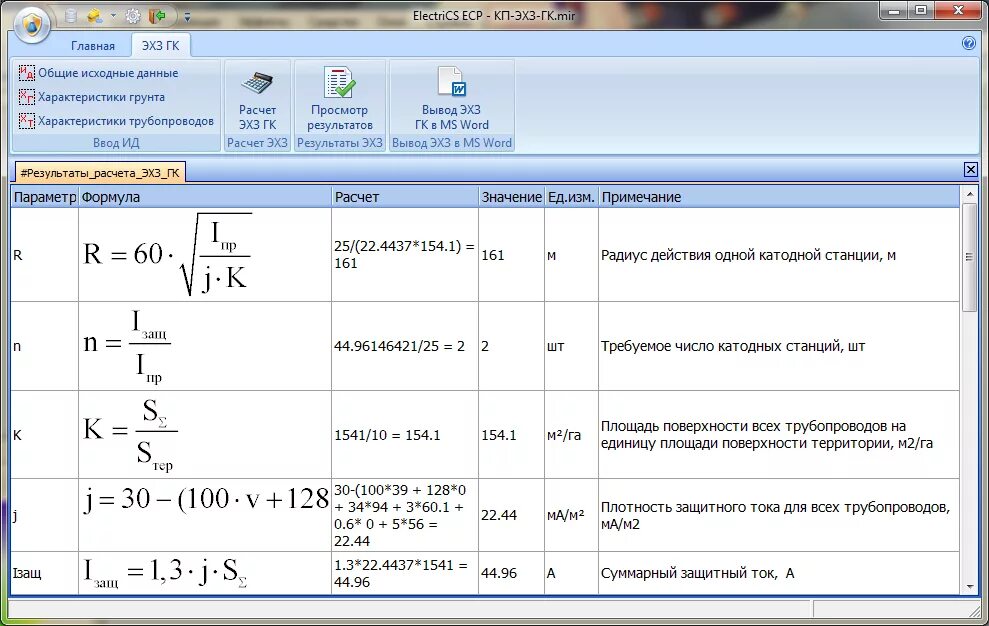Screen dimensions: 989x626
Task: Click the n = Iзащ/Iпр formula image
Action: point(127,346)
